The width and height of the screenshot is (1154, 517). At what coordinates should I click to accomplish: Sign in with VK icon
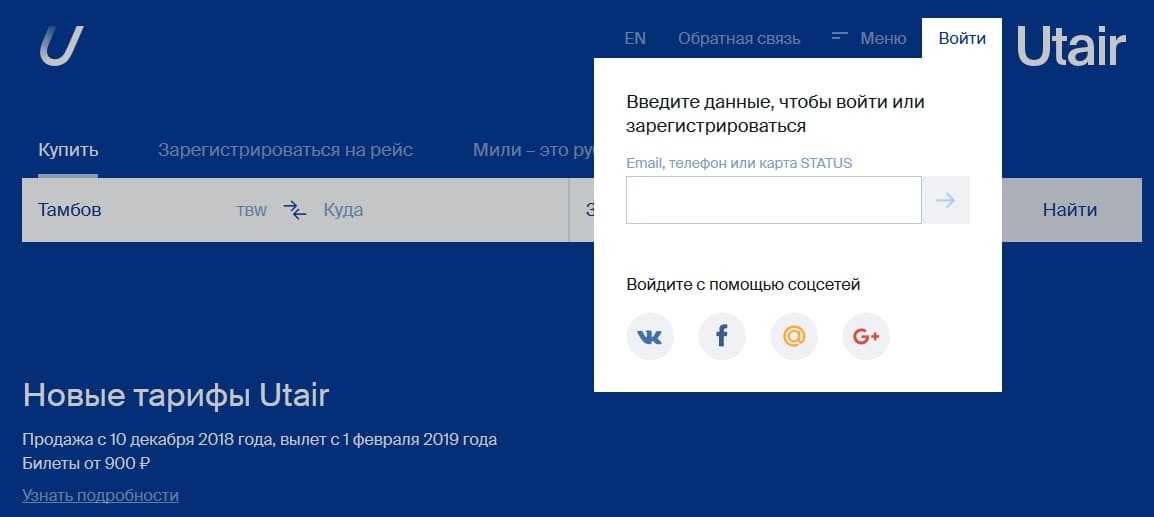(650, 337)
